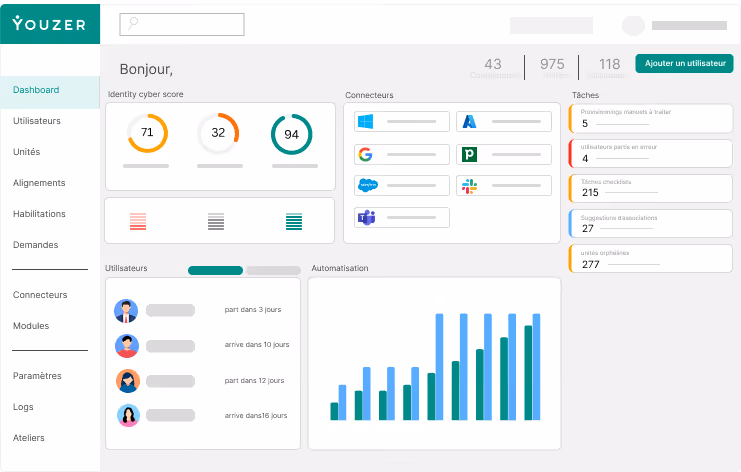Image resolution: width=741 pixels, height=472 pixels.
Task: View Logs in the sidebar
Action: point(23,407)
